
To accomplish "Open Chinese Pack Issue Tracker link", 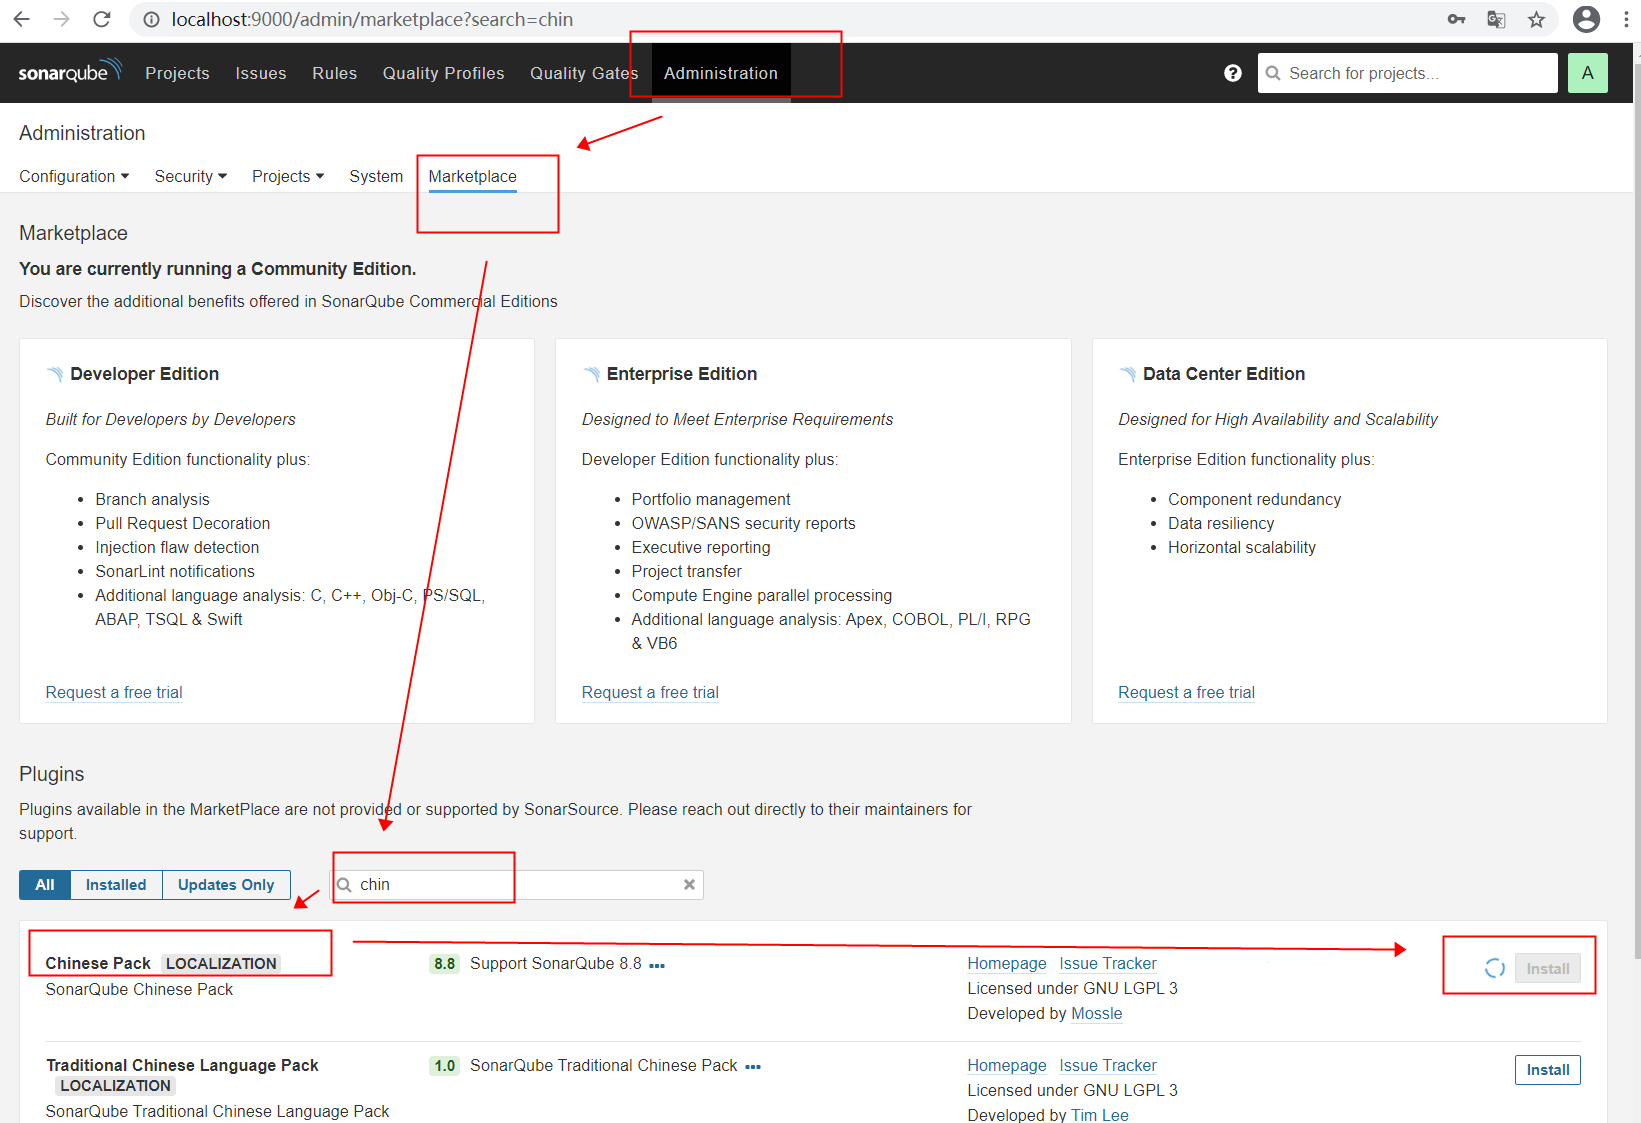I will click(1108, 963).
